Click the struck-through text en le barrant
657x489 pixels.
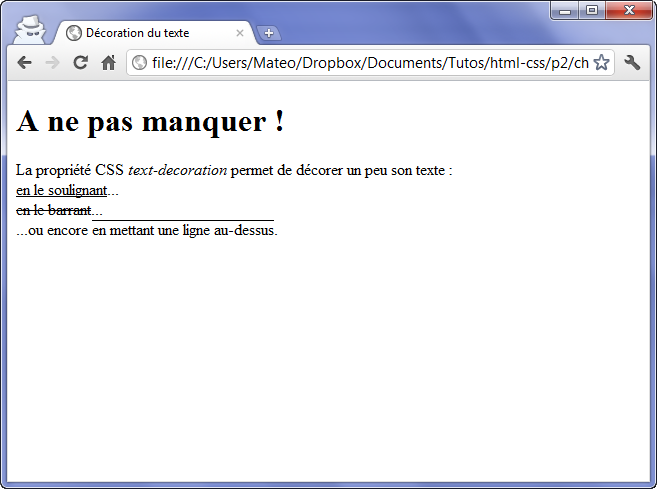click(54, 210)
